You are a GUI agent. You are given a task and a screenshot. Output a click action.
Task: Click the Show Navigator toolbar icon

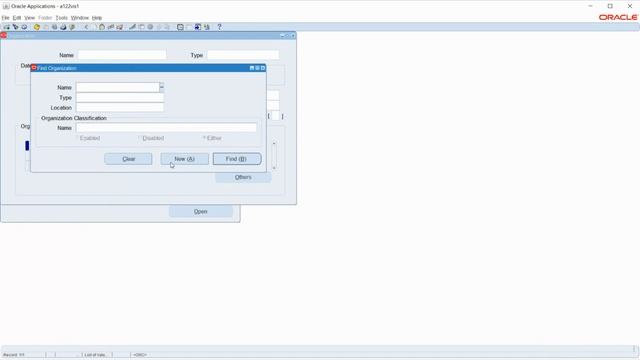pyautogui.click(x=24, y=27)
